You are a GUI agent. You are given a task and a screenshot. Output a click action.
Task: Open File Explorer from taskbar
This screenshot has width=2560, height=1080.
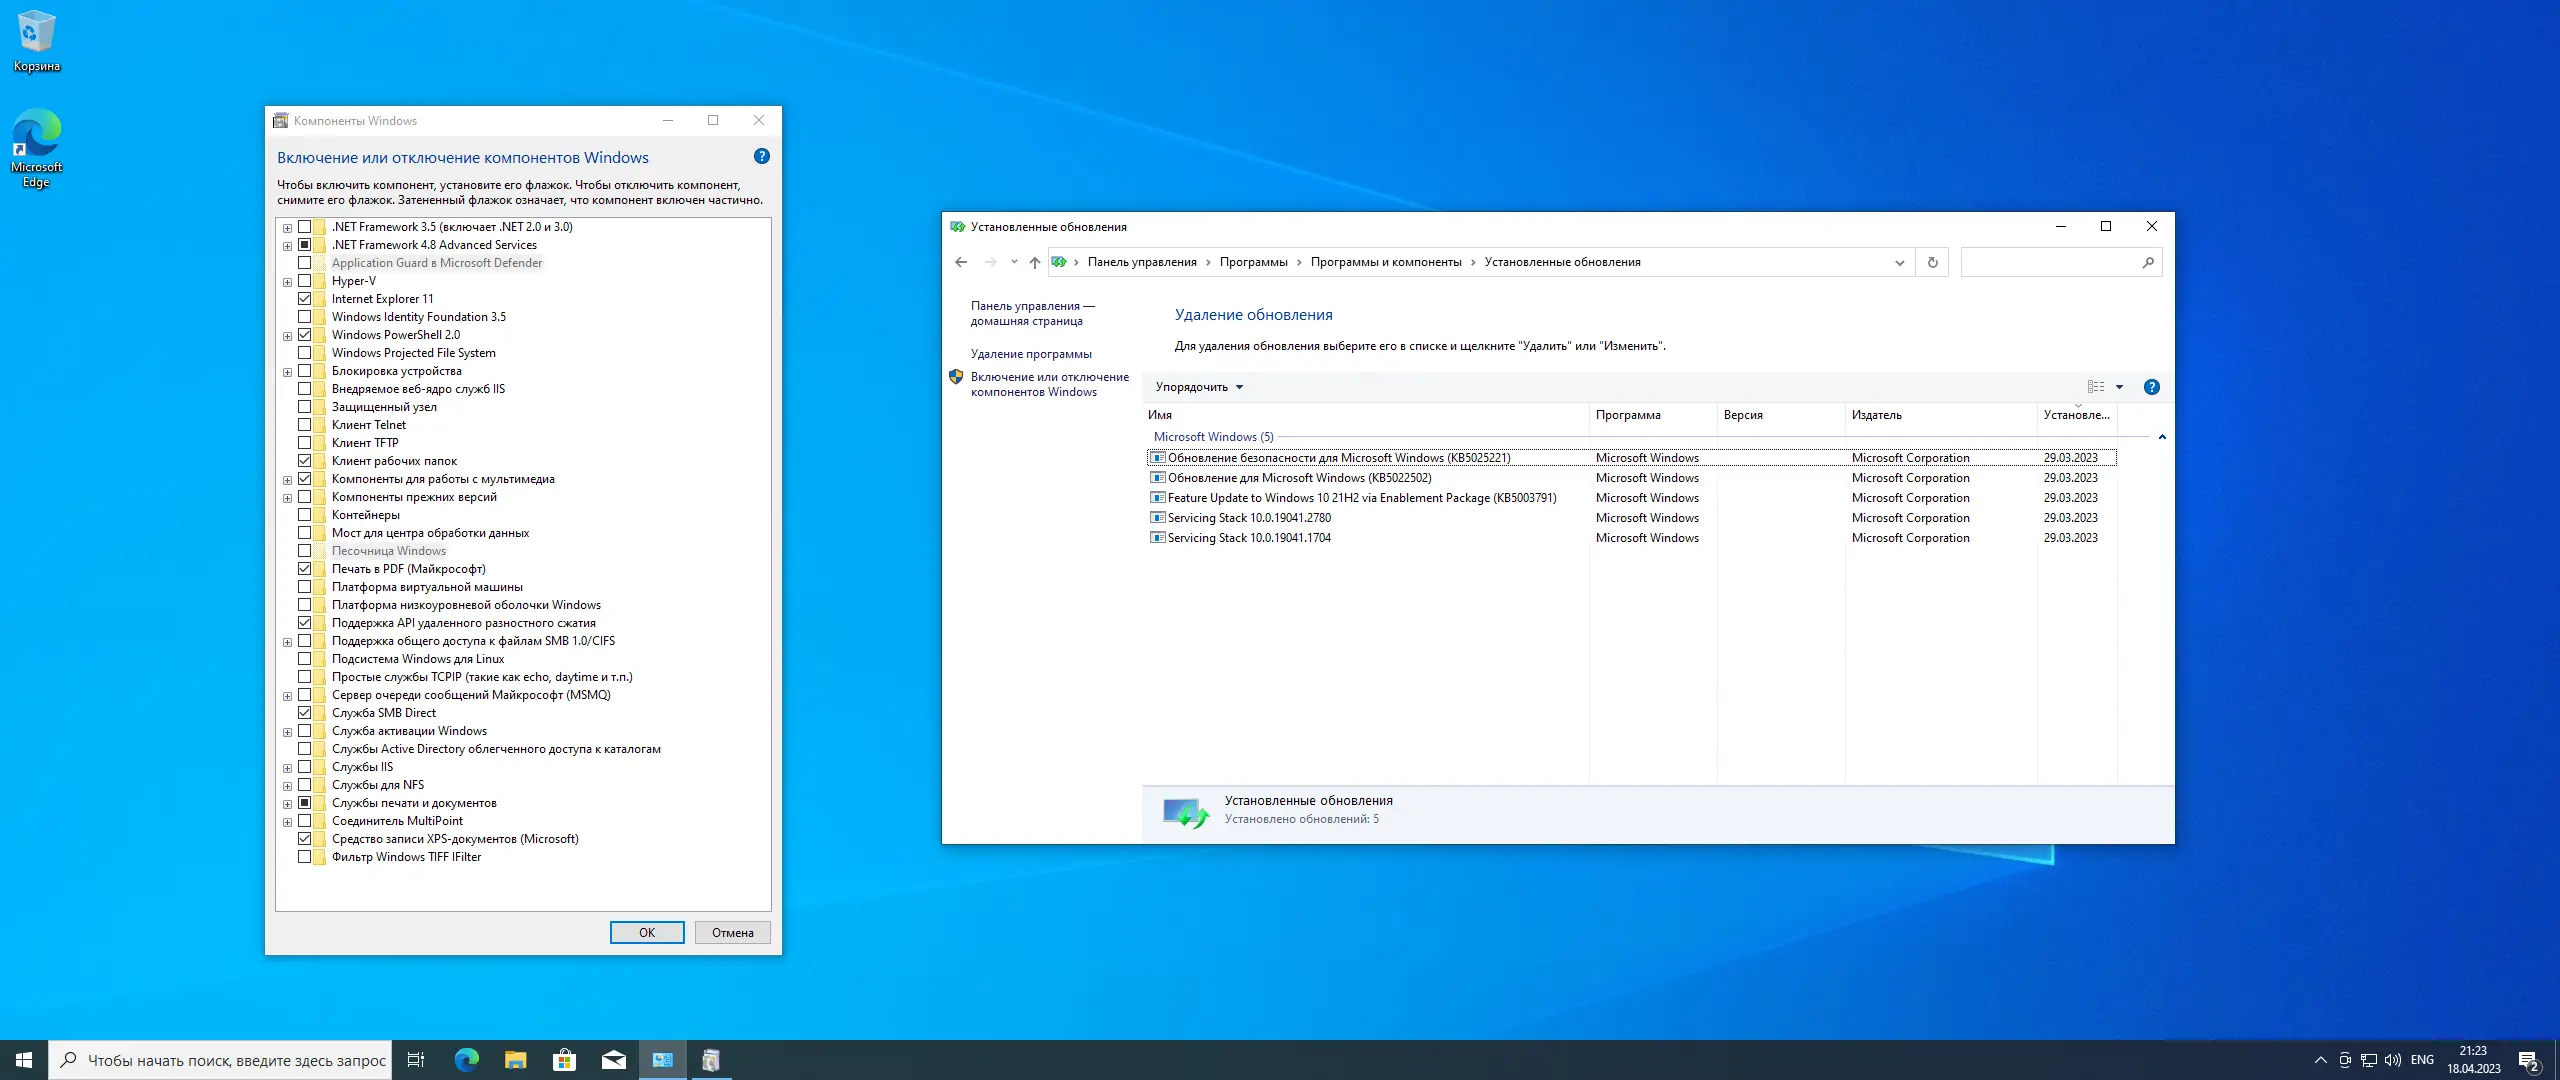(x=516, y=1060)
